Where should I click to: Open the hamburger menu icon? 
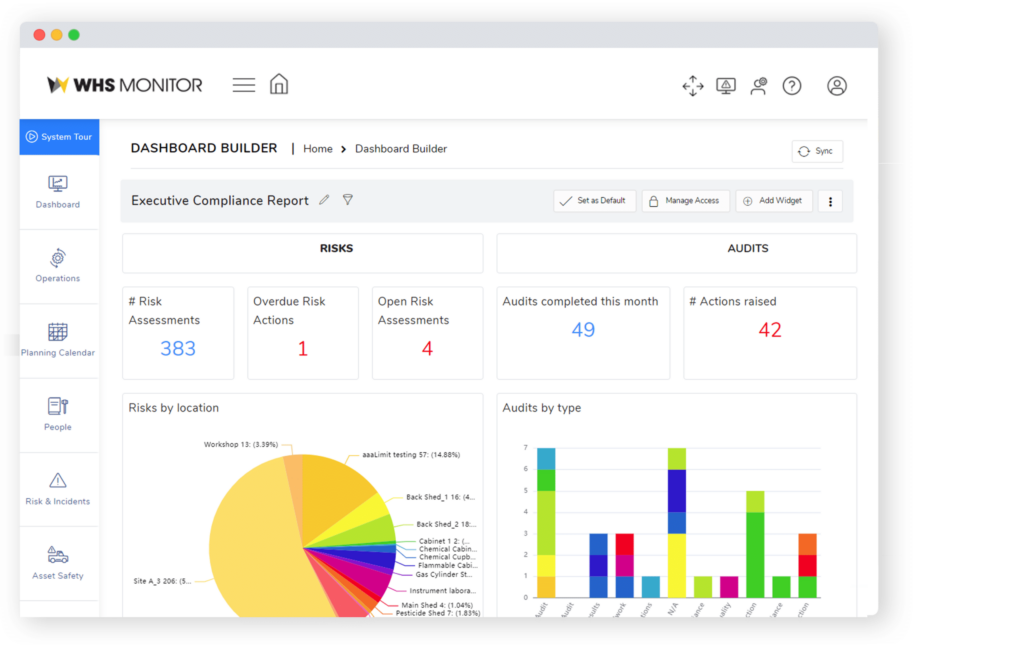pos(244,86)
